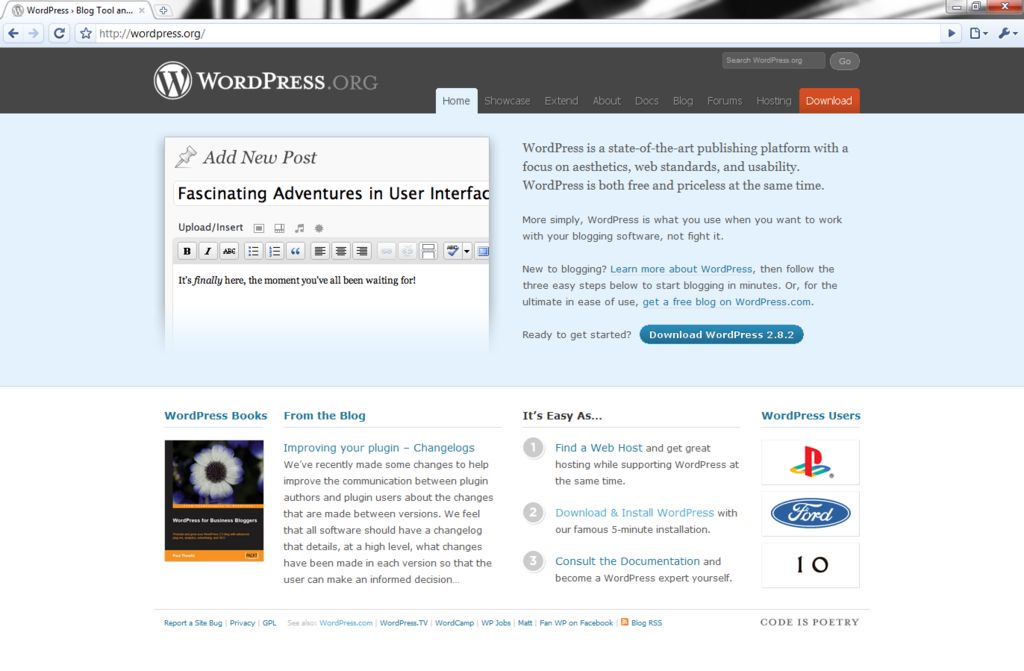1024x671 pixels.
Task: Click the Add Audio music note icon
Action: [x=299, y=228]
